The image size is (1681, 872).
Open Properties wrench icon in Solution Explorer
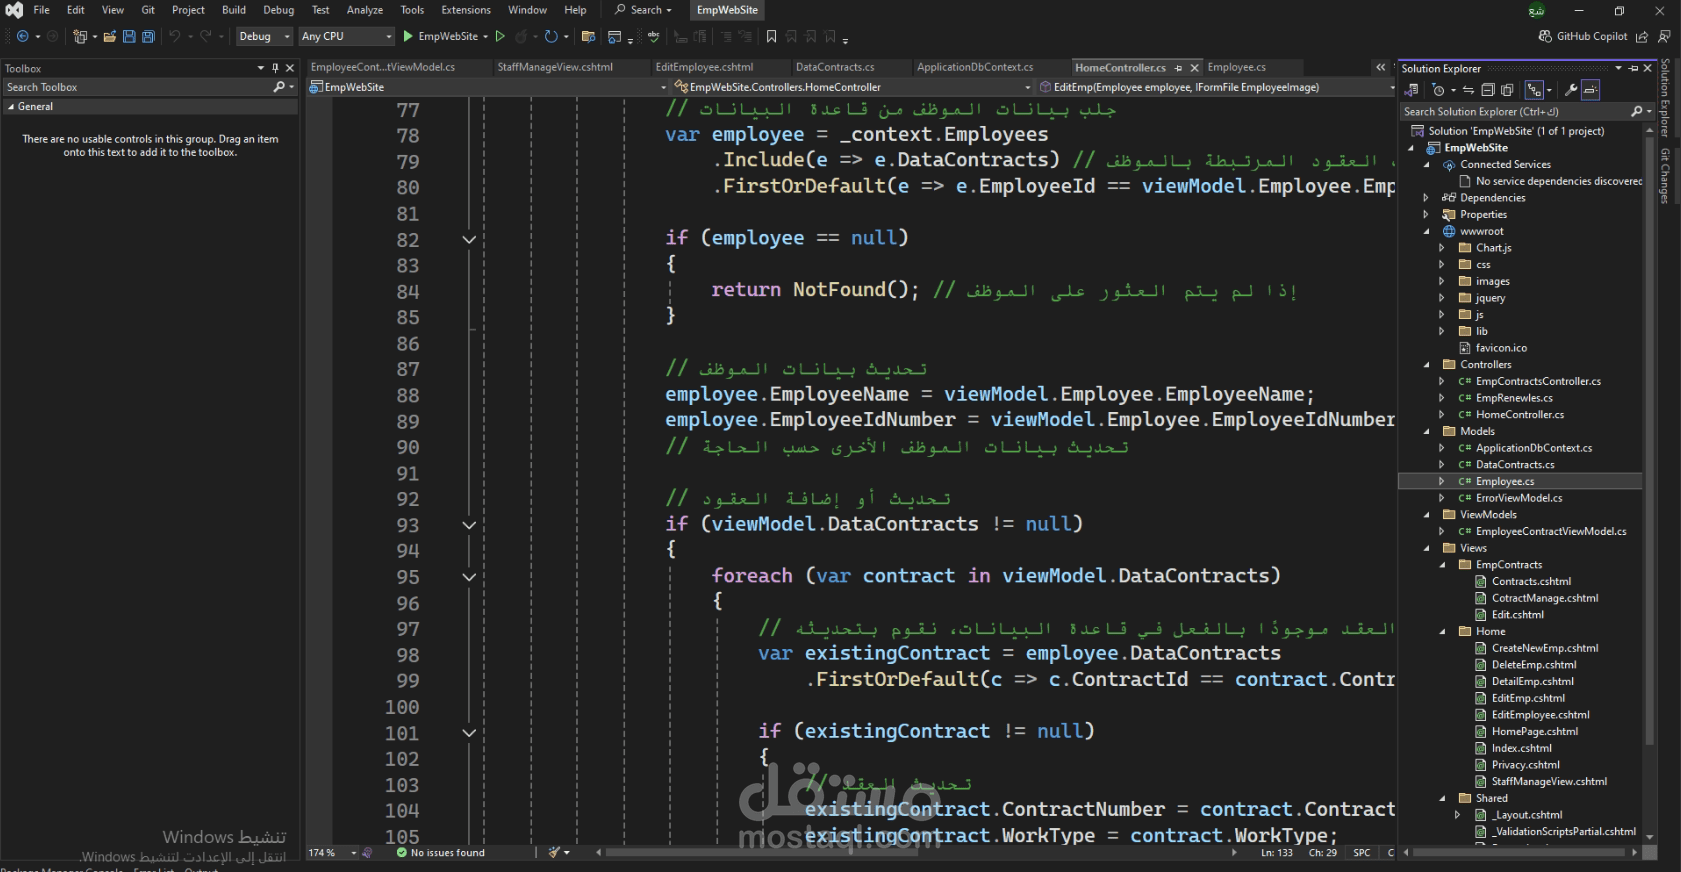pyautogui.click(x=1571, y=90)
